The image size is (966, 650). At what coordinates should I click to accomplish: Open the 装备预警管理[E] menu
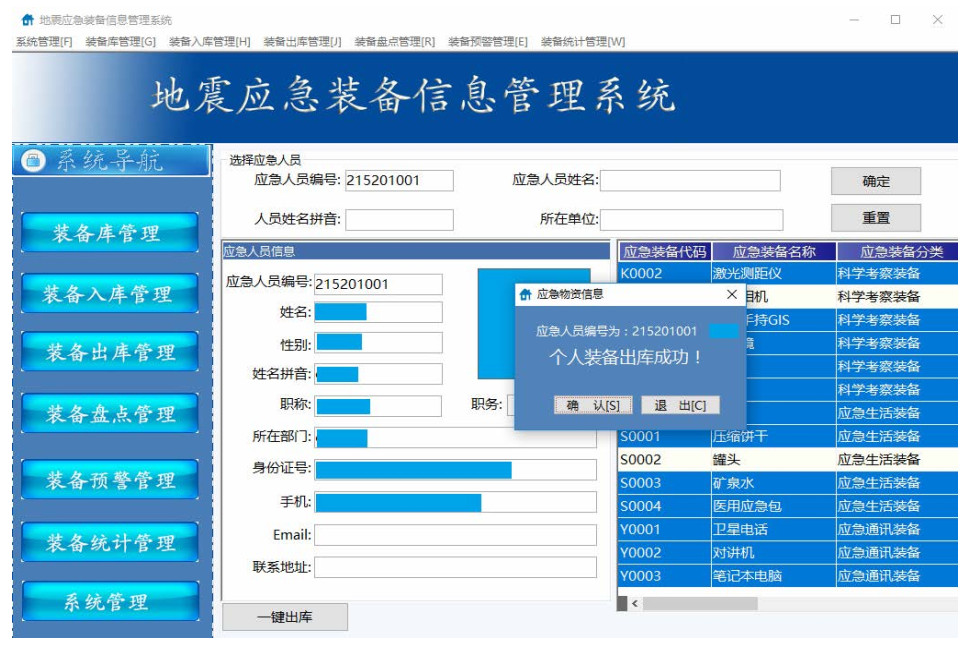(488, 41)
